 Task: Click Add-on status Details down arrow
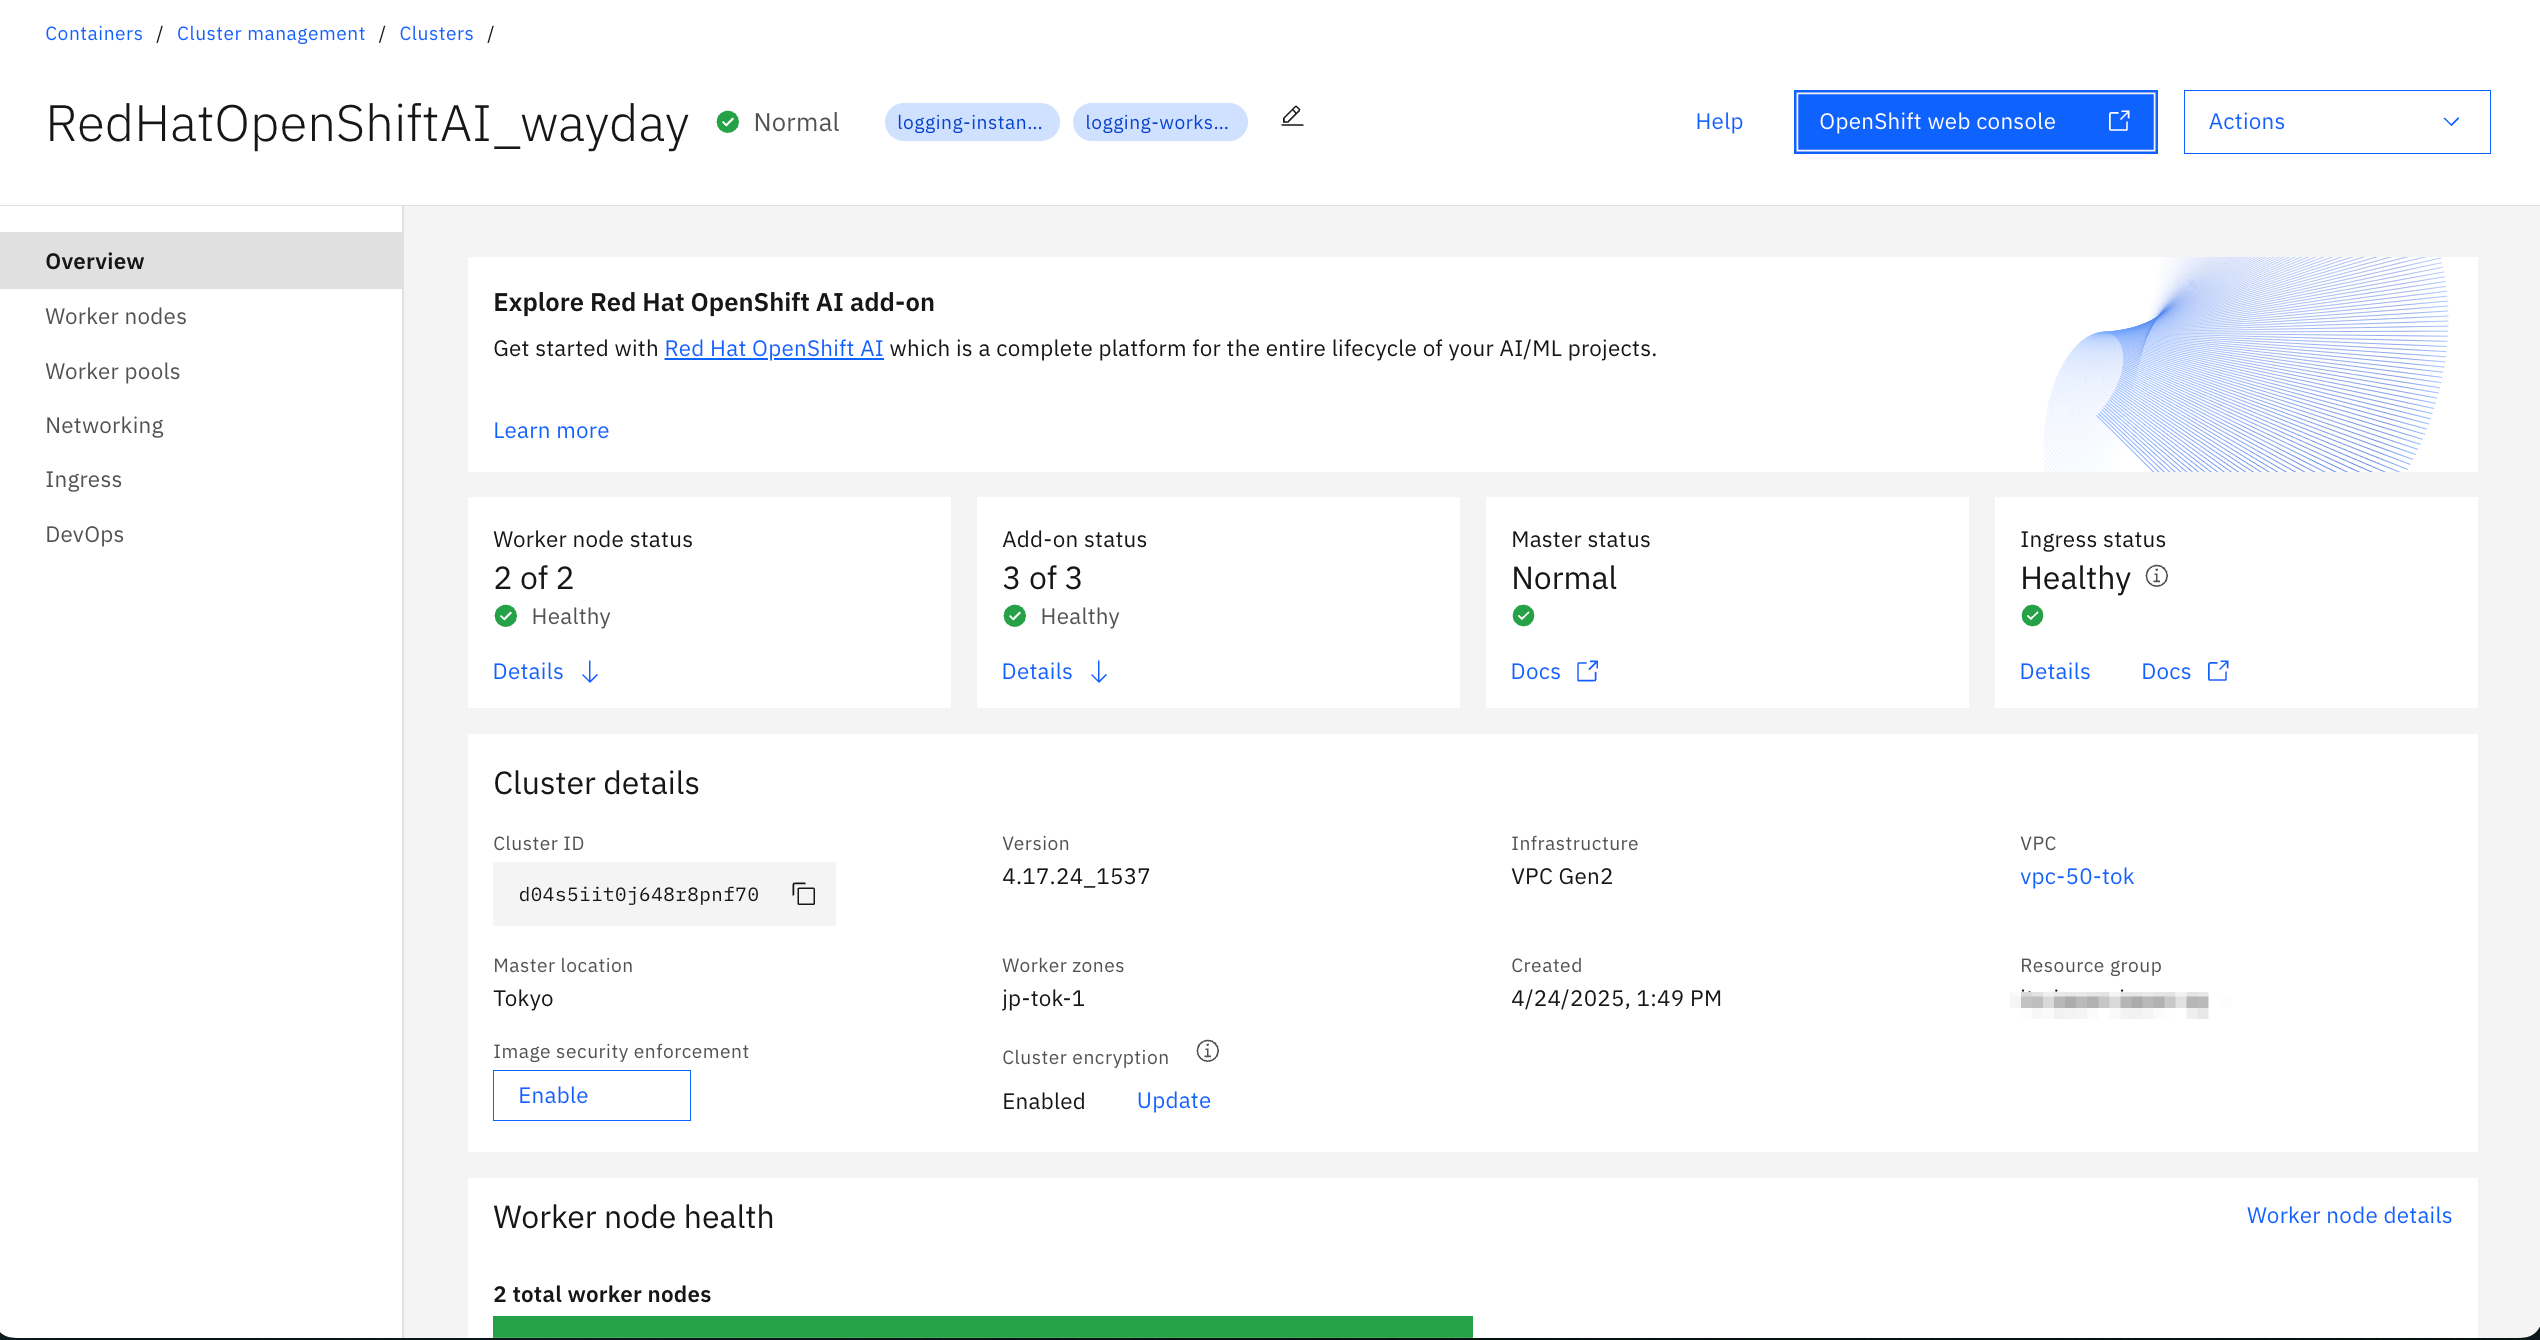coord(1099,672)
